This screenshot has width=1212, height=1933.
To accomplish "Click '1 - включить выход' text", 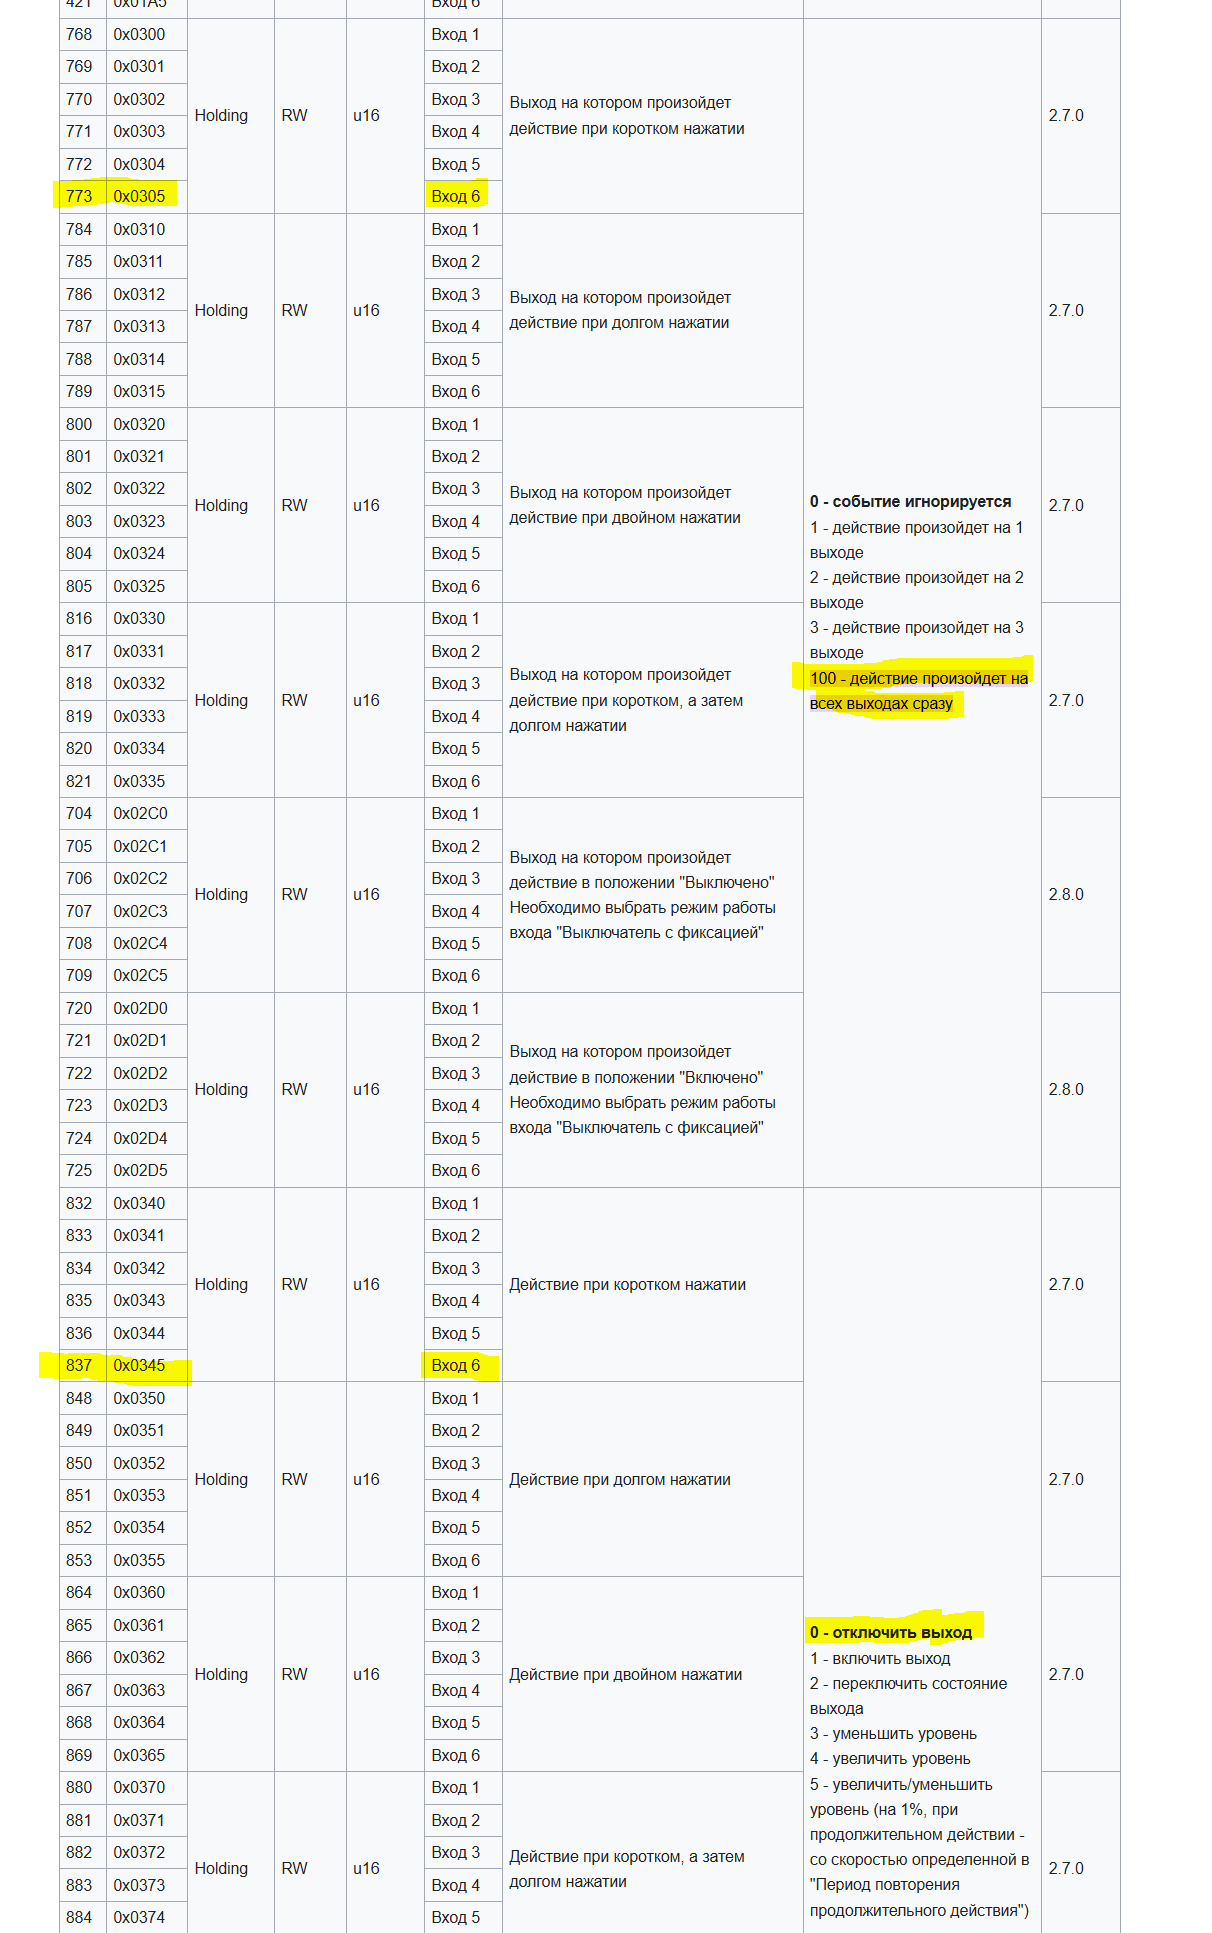I will pos(880,1658).
